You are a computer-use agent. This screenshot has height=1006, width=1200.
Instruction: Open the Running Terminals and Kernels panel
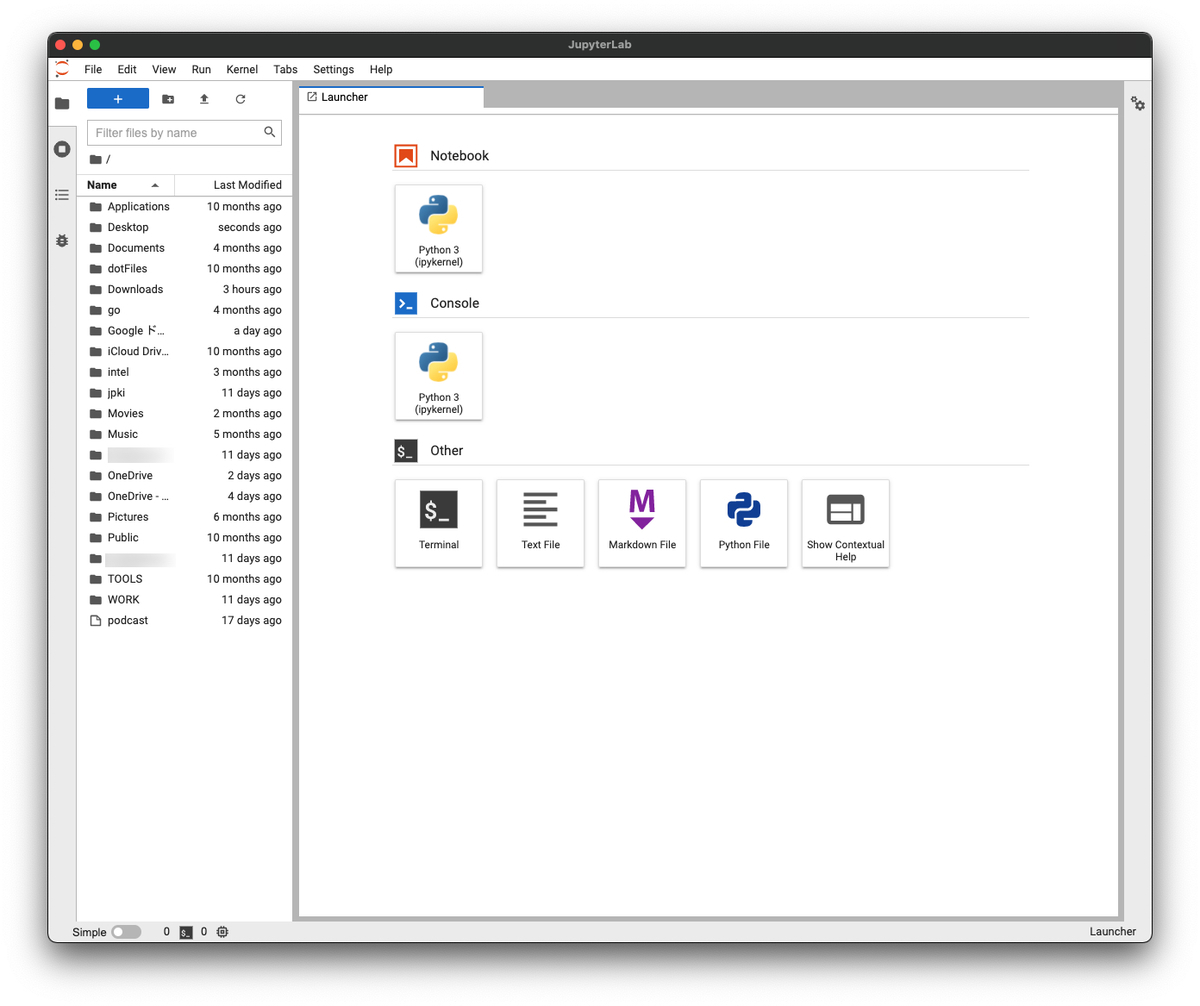tap(62, 149)
